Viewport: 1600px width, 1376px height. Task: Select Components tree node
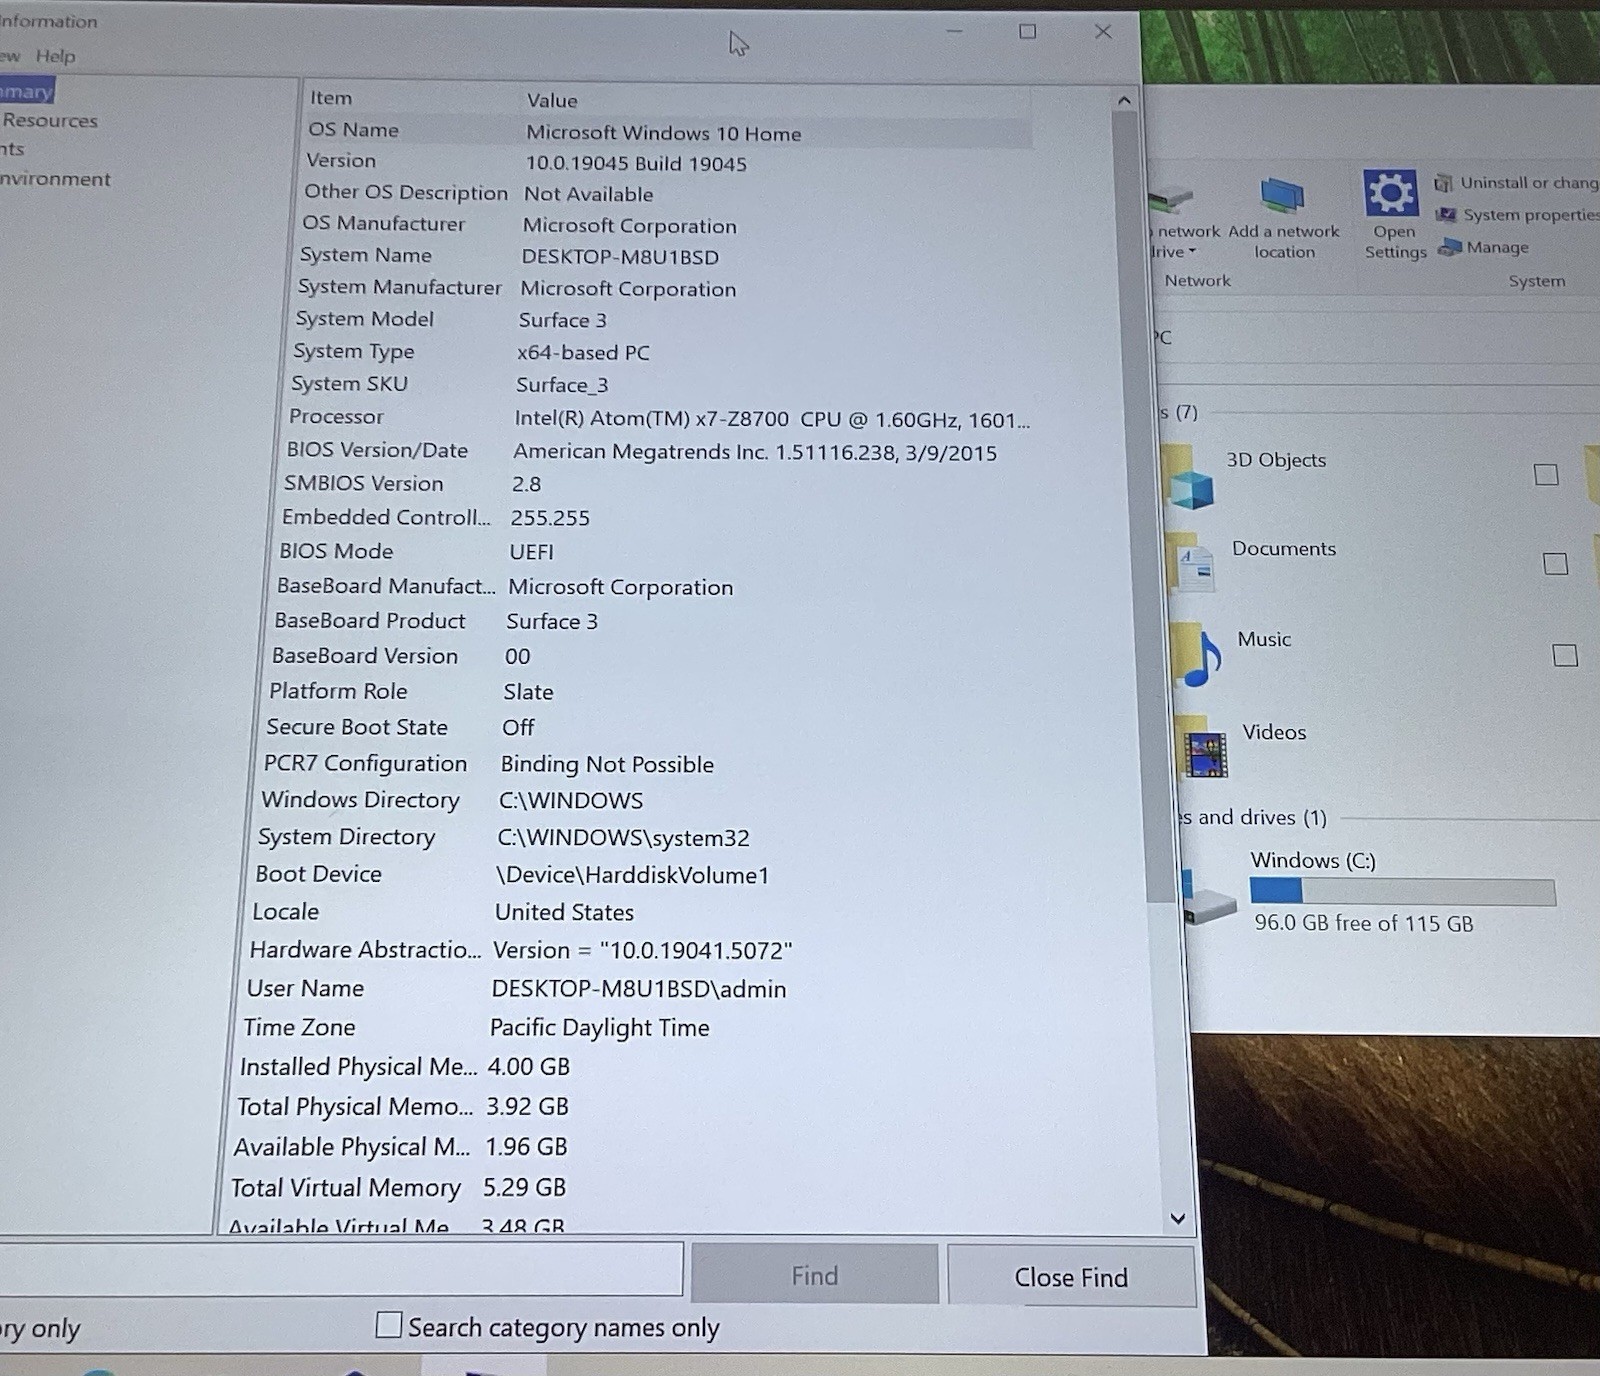(x=12, y=149)
